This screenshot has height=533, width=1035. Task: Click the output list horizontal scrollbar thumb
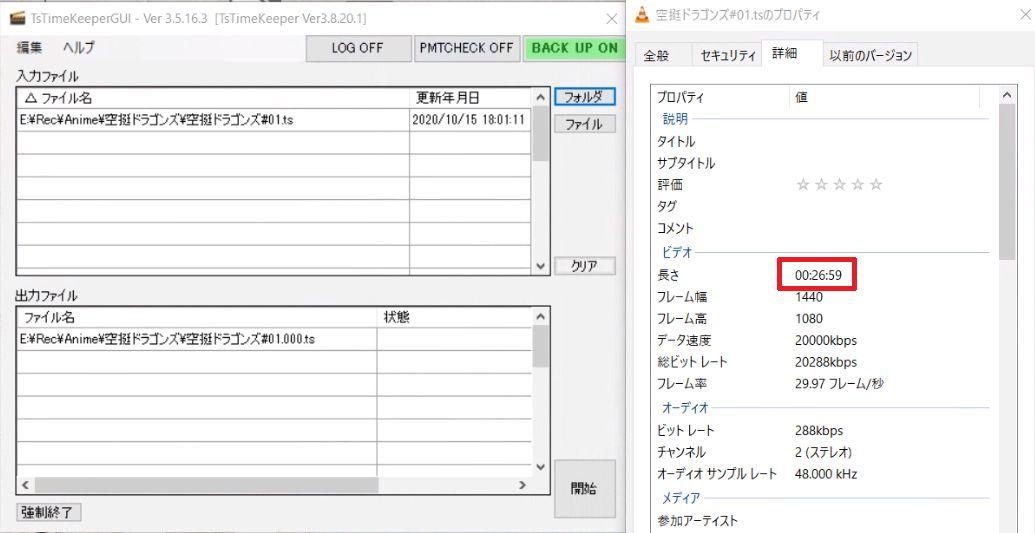pos(207,485)
